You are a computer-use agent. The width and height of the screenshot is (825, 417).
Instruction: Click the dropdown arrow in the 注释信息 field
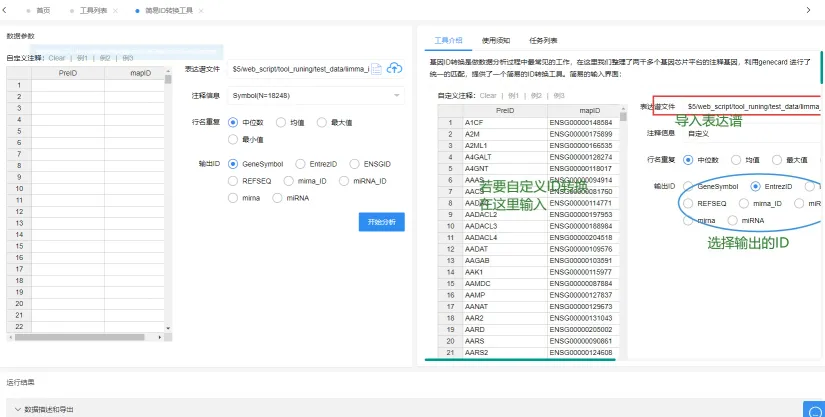[397, 95]
